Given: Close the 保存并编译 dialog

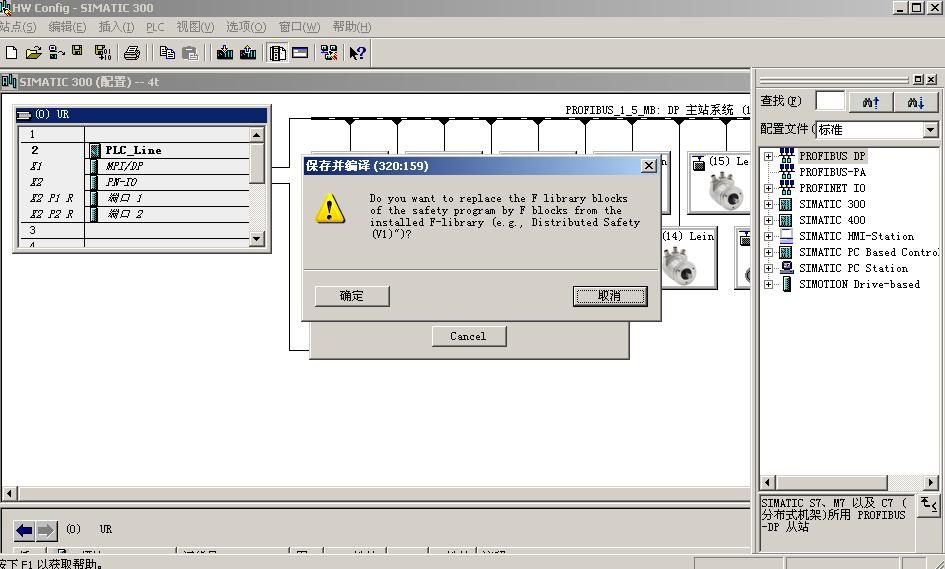Looking at the screenshot, I should click(x=648, y=166).
